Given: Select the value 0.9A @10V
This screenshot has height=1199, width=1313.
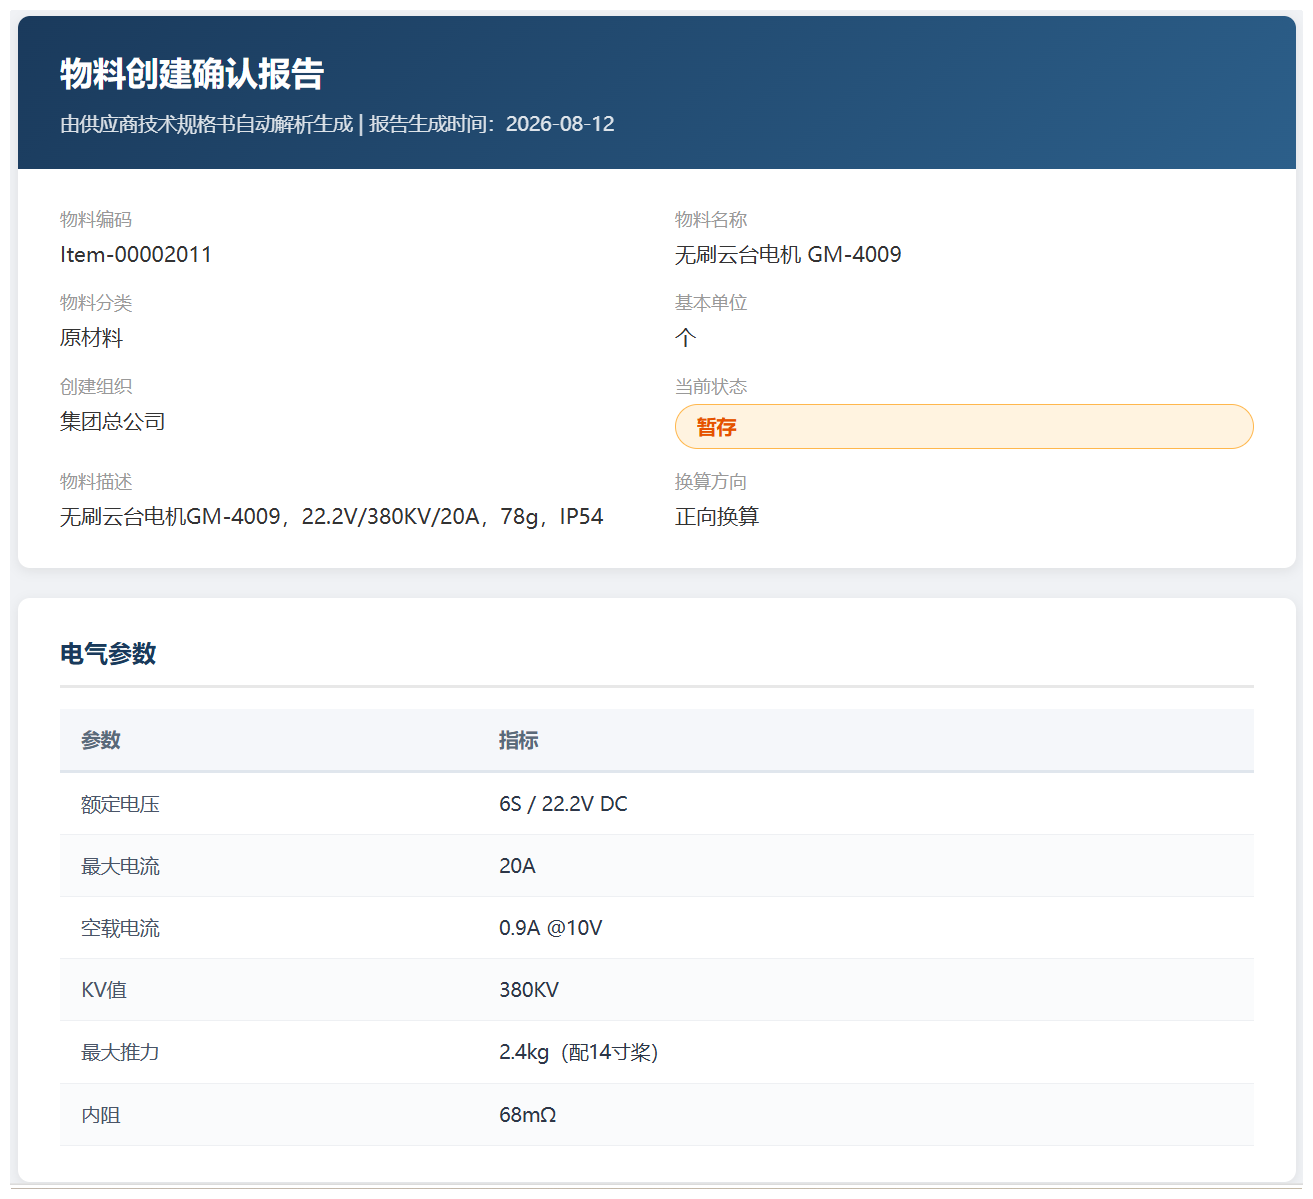Looking at the screenshot, I should click(x=551, y=928).
